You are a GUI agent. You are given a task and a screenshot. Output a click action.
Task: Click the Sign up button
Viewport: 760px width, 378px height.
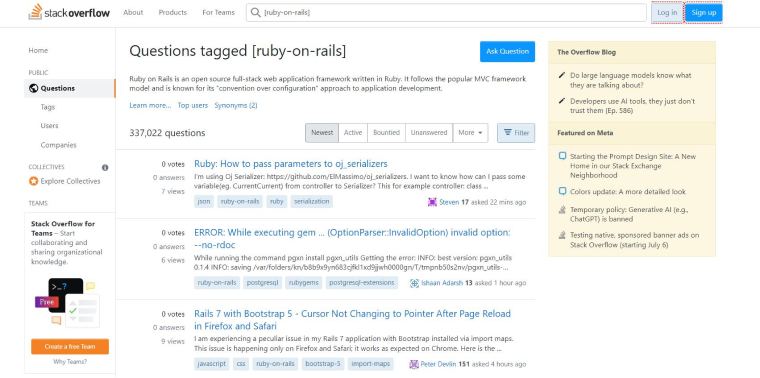(704, 13)
